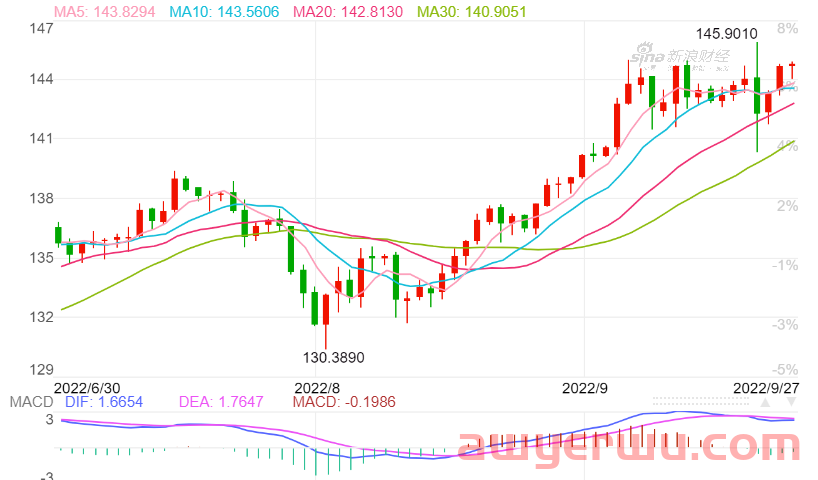Viewport: 818px width, 480px height.
Task: Click the 145.9010 high price annotation
Action: (x=727, y=34)
